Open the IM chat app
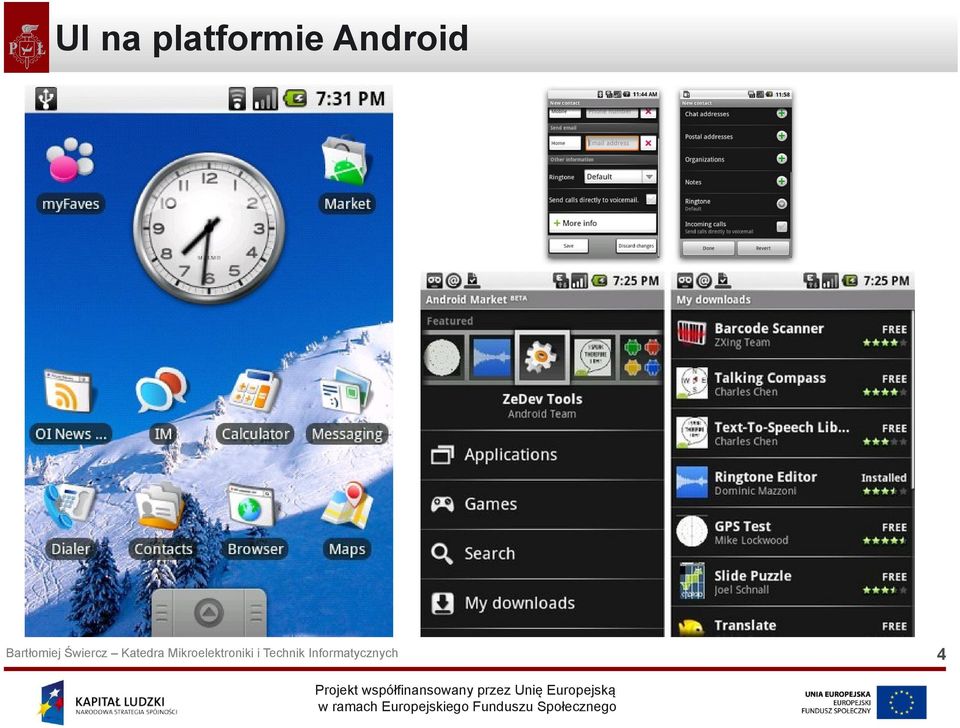Screen dimensions: 960x728 pos(162,405)
